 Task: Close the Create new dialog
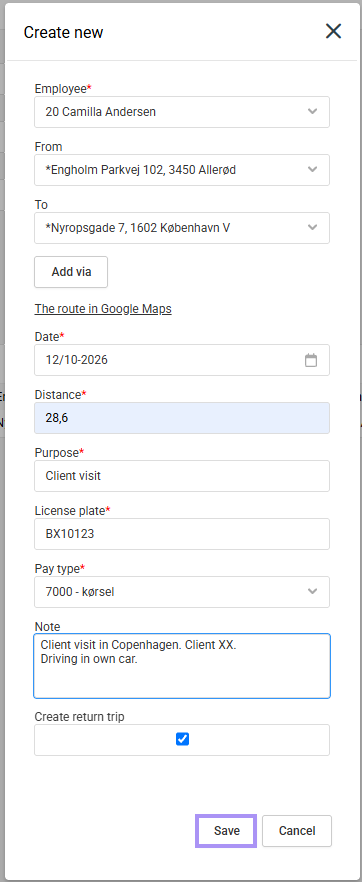click(333, 32)
